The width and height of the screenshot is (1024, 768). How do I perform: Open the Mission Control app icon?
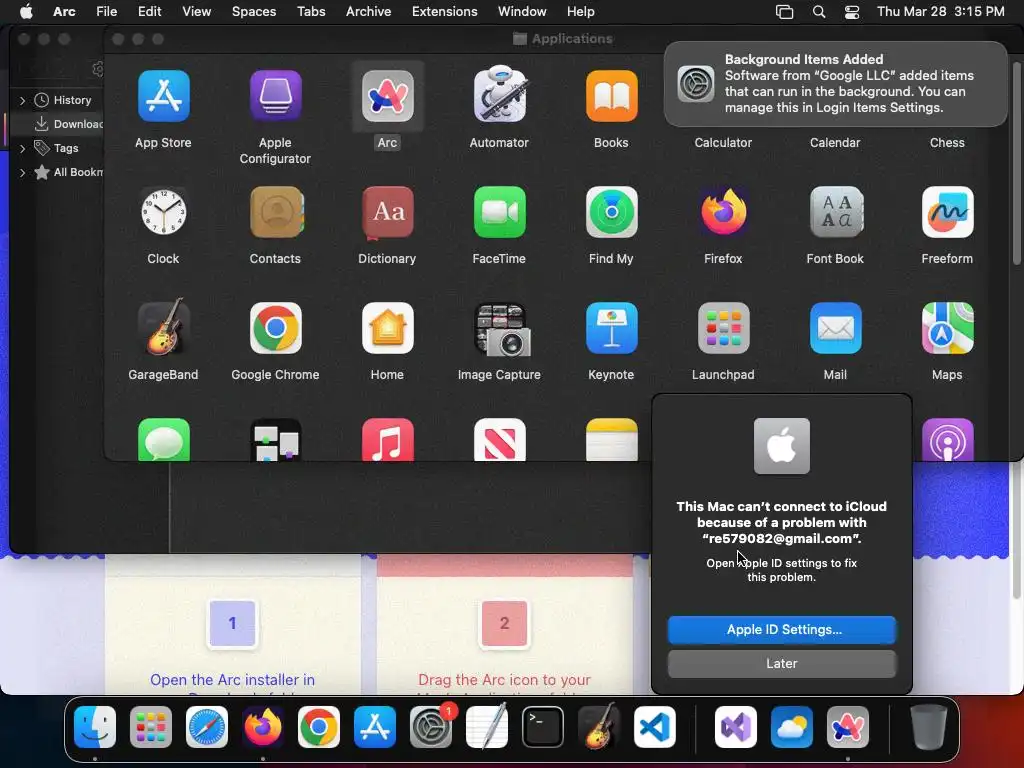[x=275, y=440]
